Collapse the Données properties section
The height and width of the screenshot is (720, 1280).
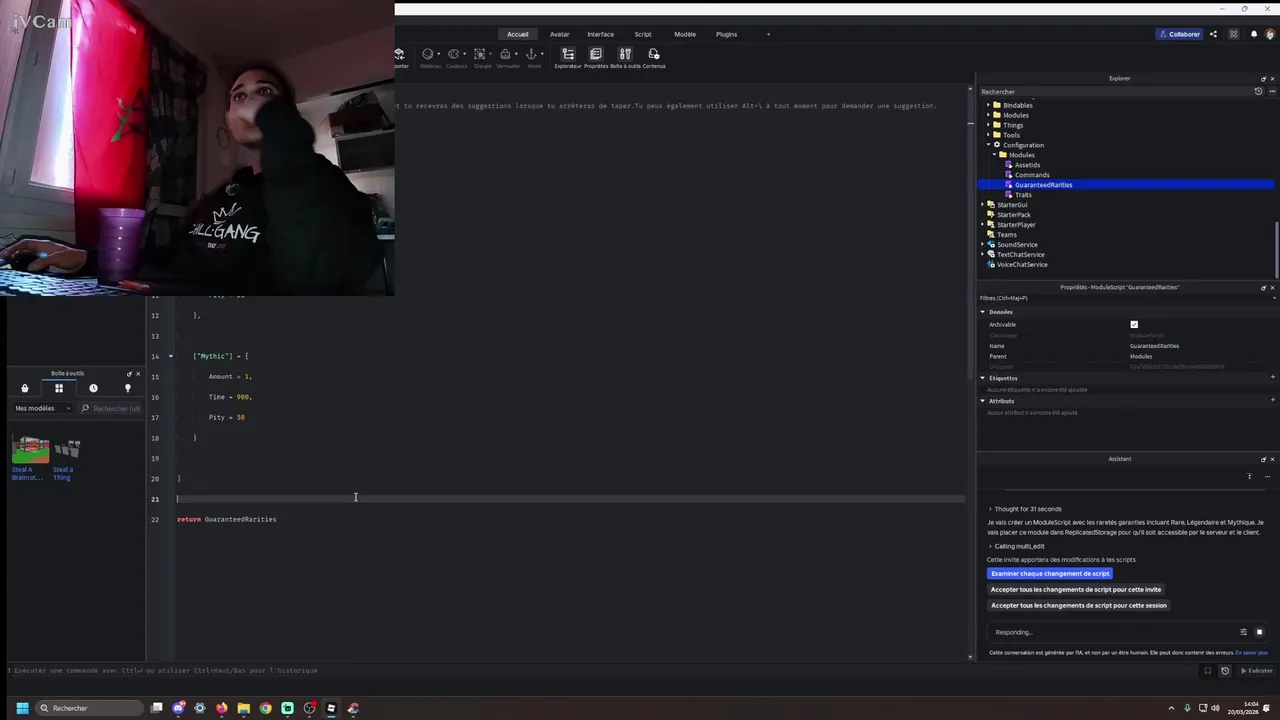click(983, 312)
